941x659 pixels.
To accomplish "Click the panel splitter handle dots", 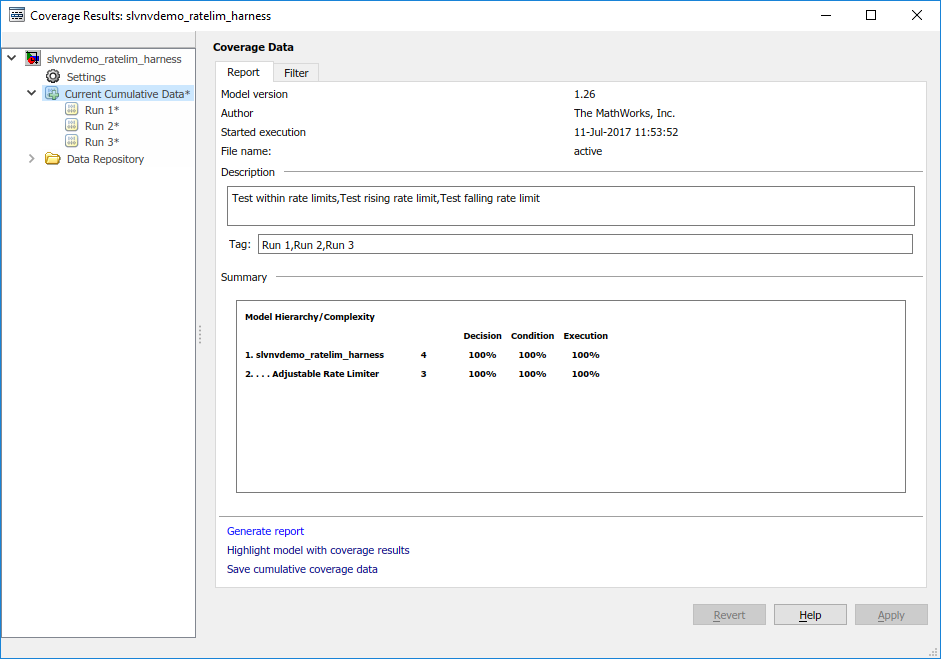I will tap(199, 334).
